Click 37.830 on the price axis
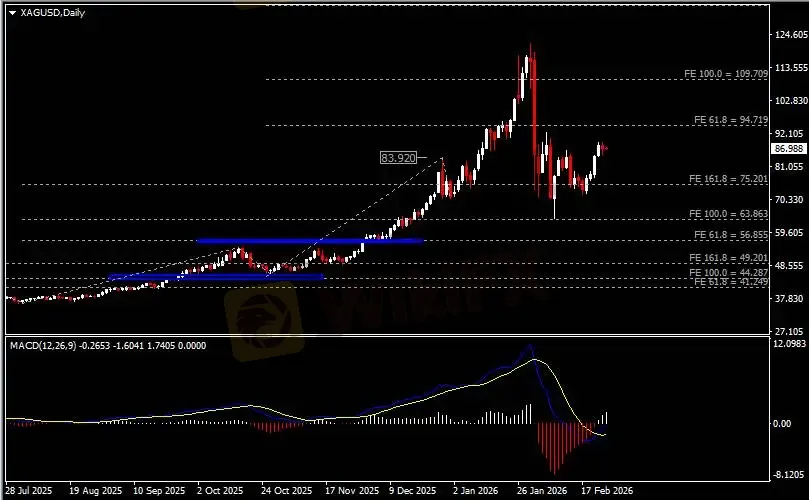Image resolution: width=809 pixels, height=500 pixels. click(x=789, y=299)
